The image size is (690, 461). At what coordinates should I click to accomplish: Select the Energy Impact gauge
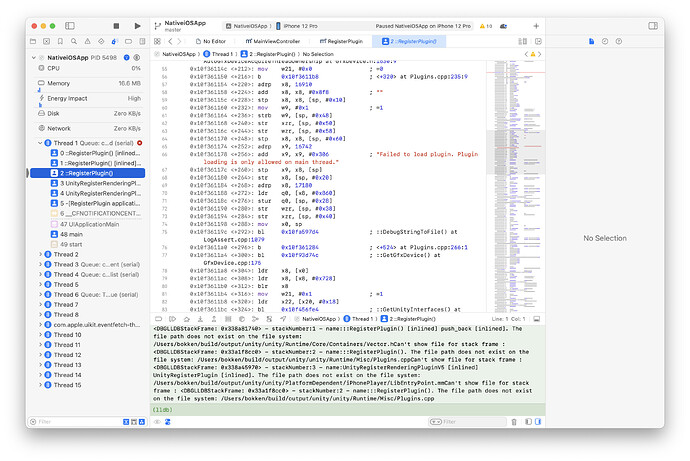click(x=88, y=99)
